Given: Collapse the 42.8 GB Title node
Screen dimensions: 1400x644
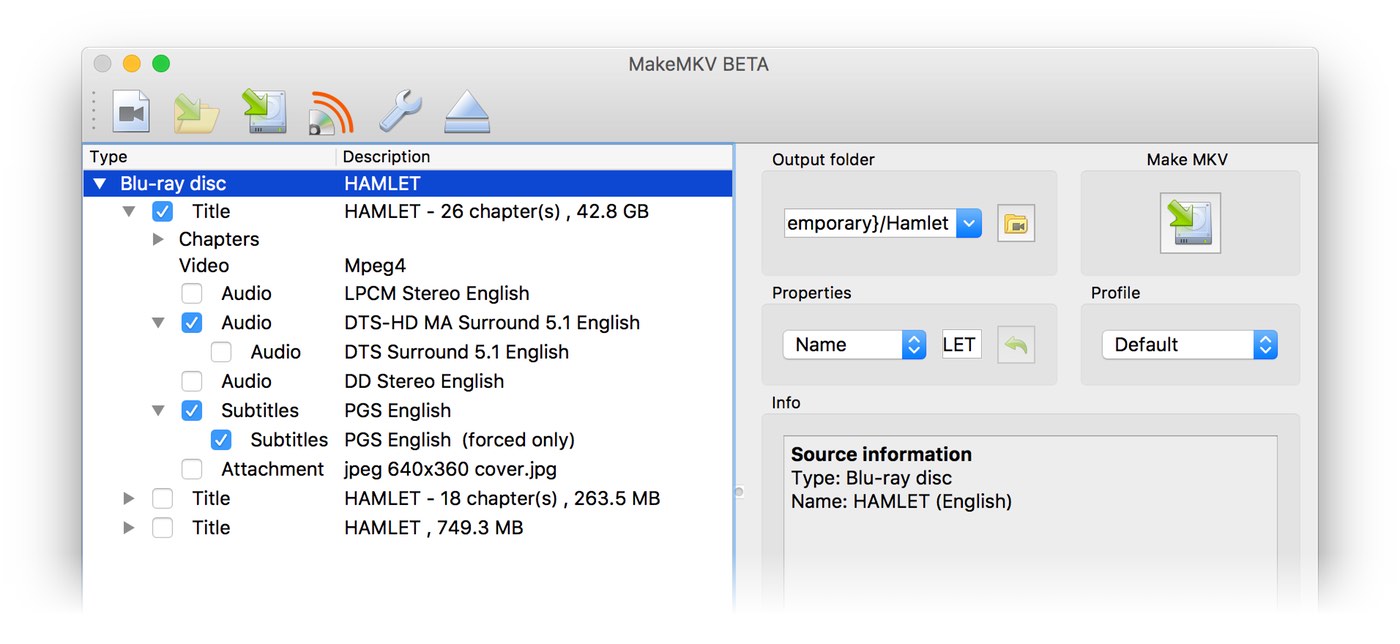Looking at the screenshot, I should 129,212.
